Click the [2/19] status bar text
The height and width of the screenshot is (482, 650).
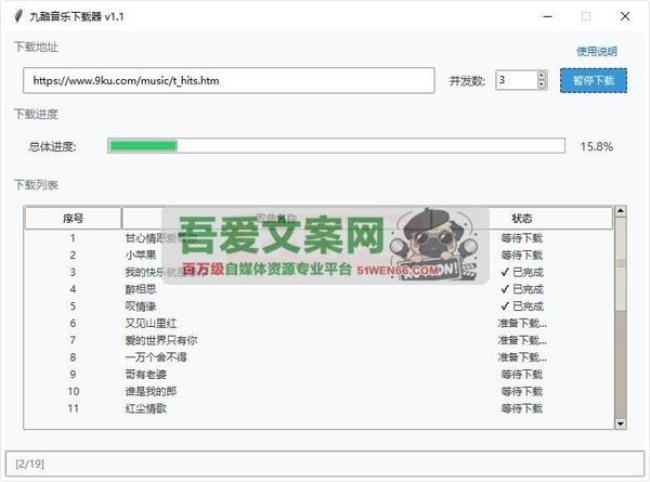click(x=30, y=463)
